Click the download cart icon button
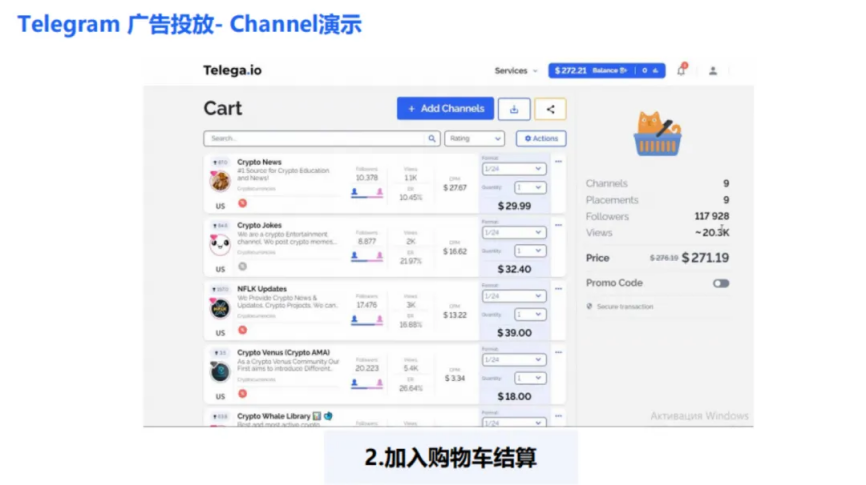This screenshot has width=866, height=485. click(514, 109)
